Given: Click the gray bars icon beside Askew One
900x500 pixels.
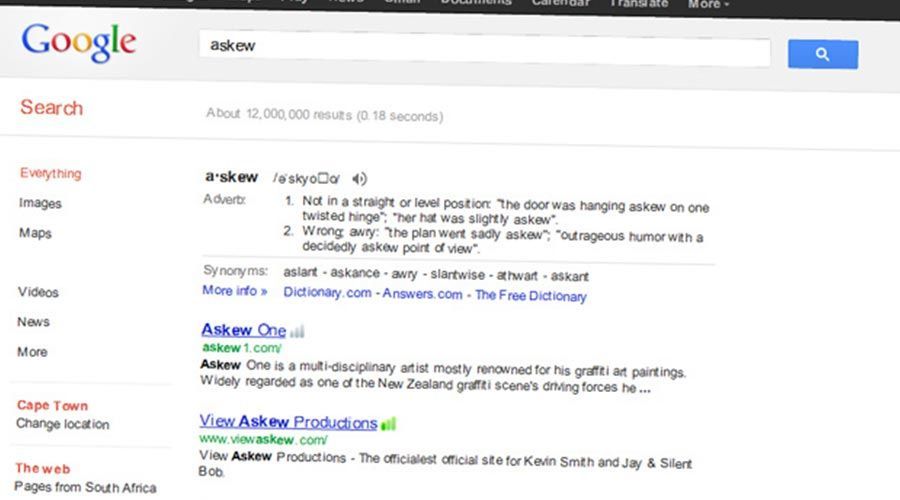Looking at the screenshot, I should click(297, 331).
